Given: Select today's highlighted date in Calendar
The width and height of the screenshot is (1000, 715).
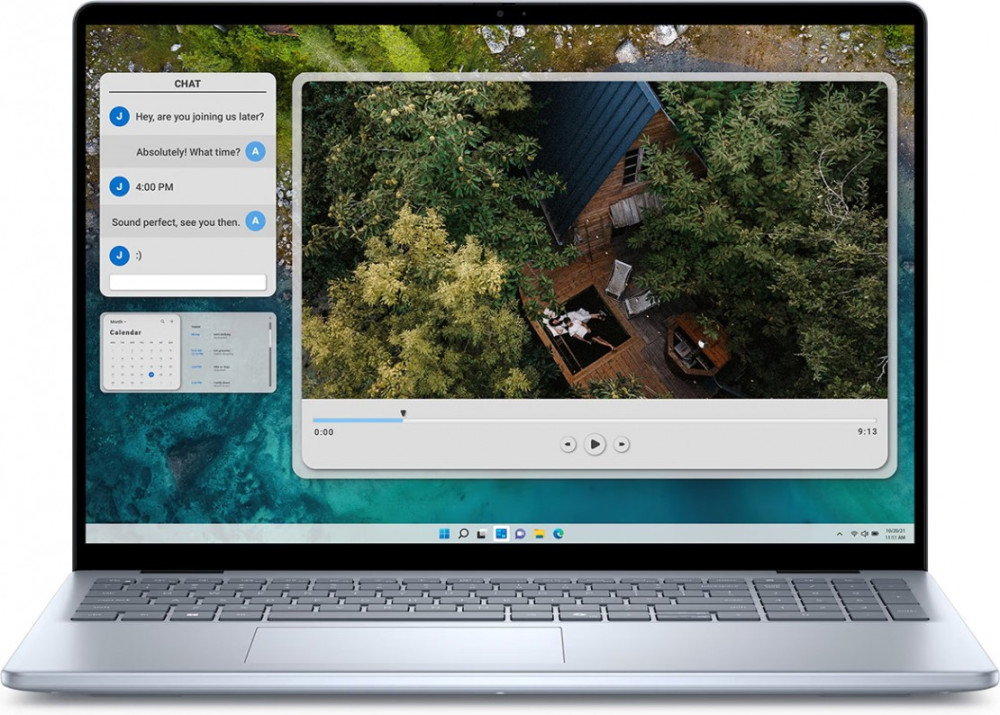Looking at the screenshot, I should 152,375.
